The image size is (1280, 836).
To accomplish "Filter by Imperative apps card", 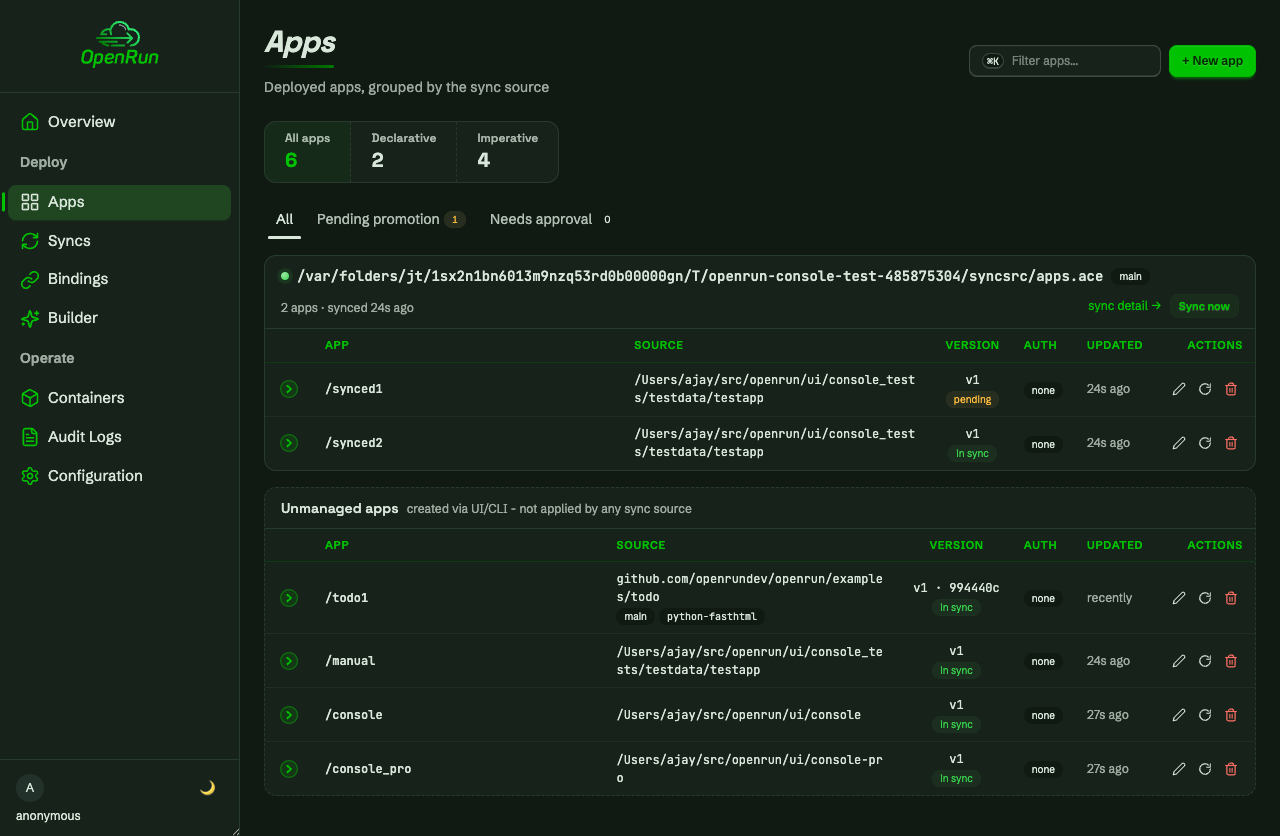I will [x=507, y=152].
